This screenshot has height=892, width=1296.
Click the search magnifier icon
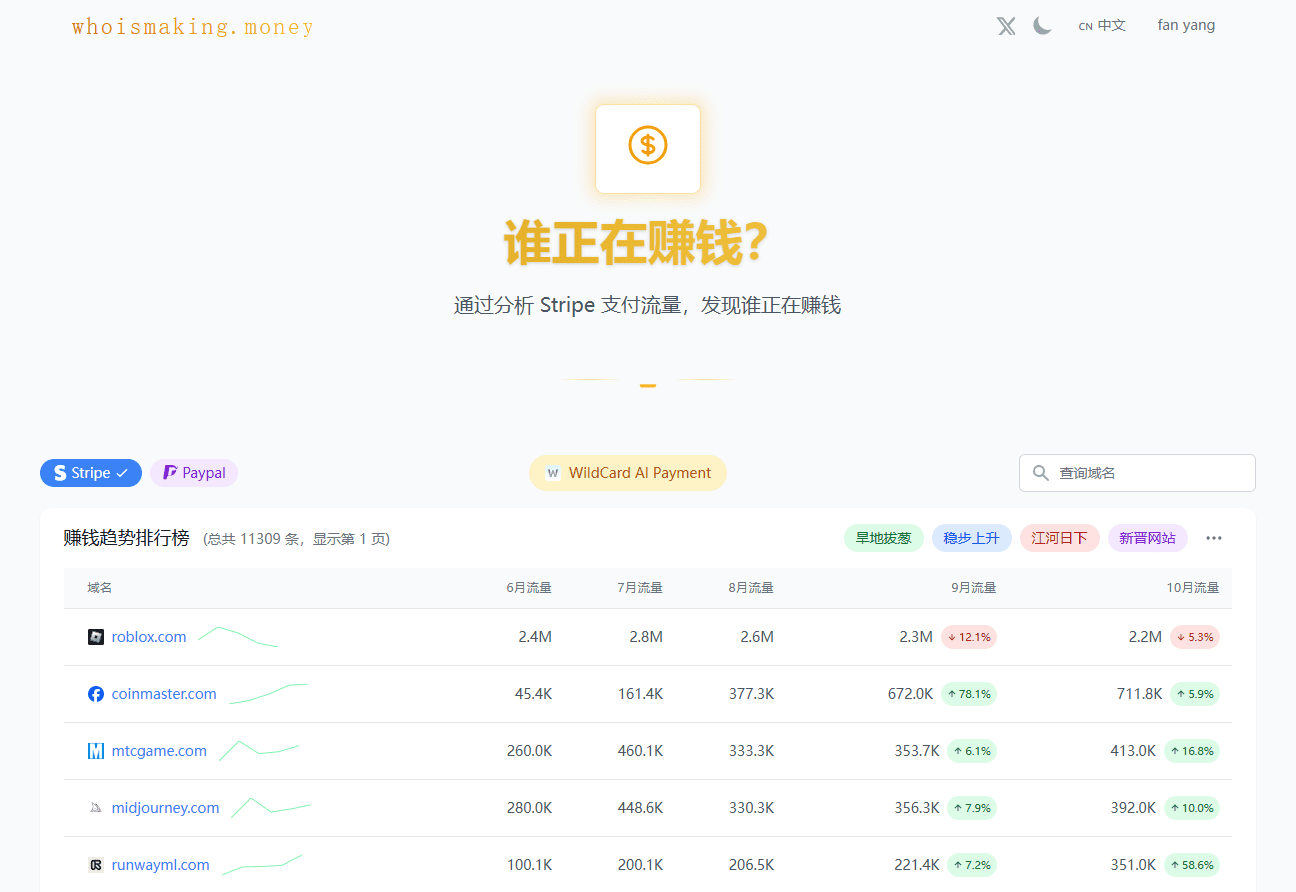click(x=1041, y=473)
